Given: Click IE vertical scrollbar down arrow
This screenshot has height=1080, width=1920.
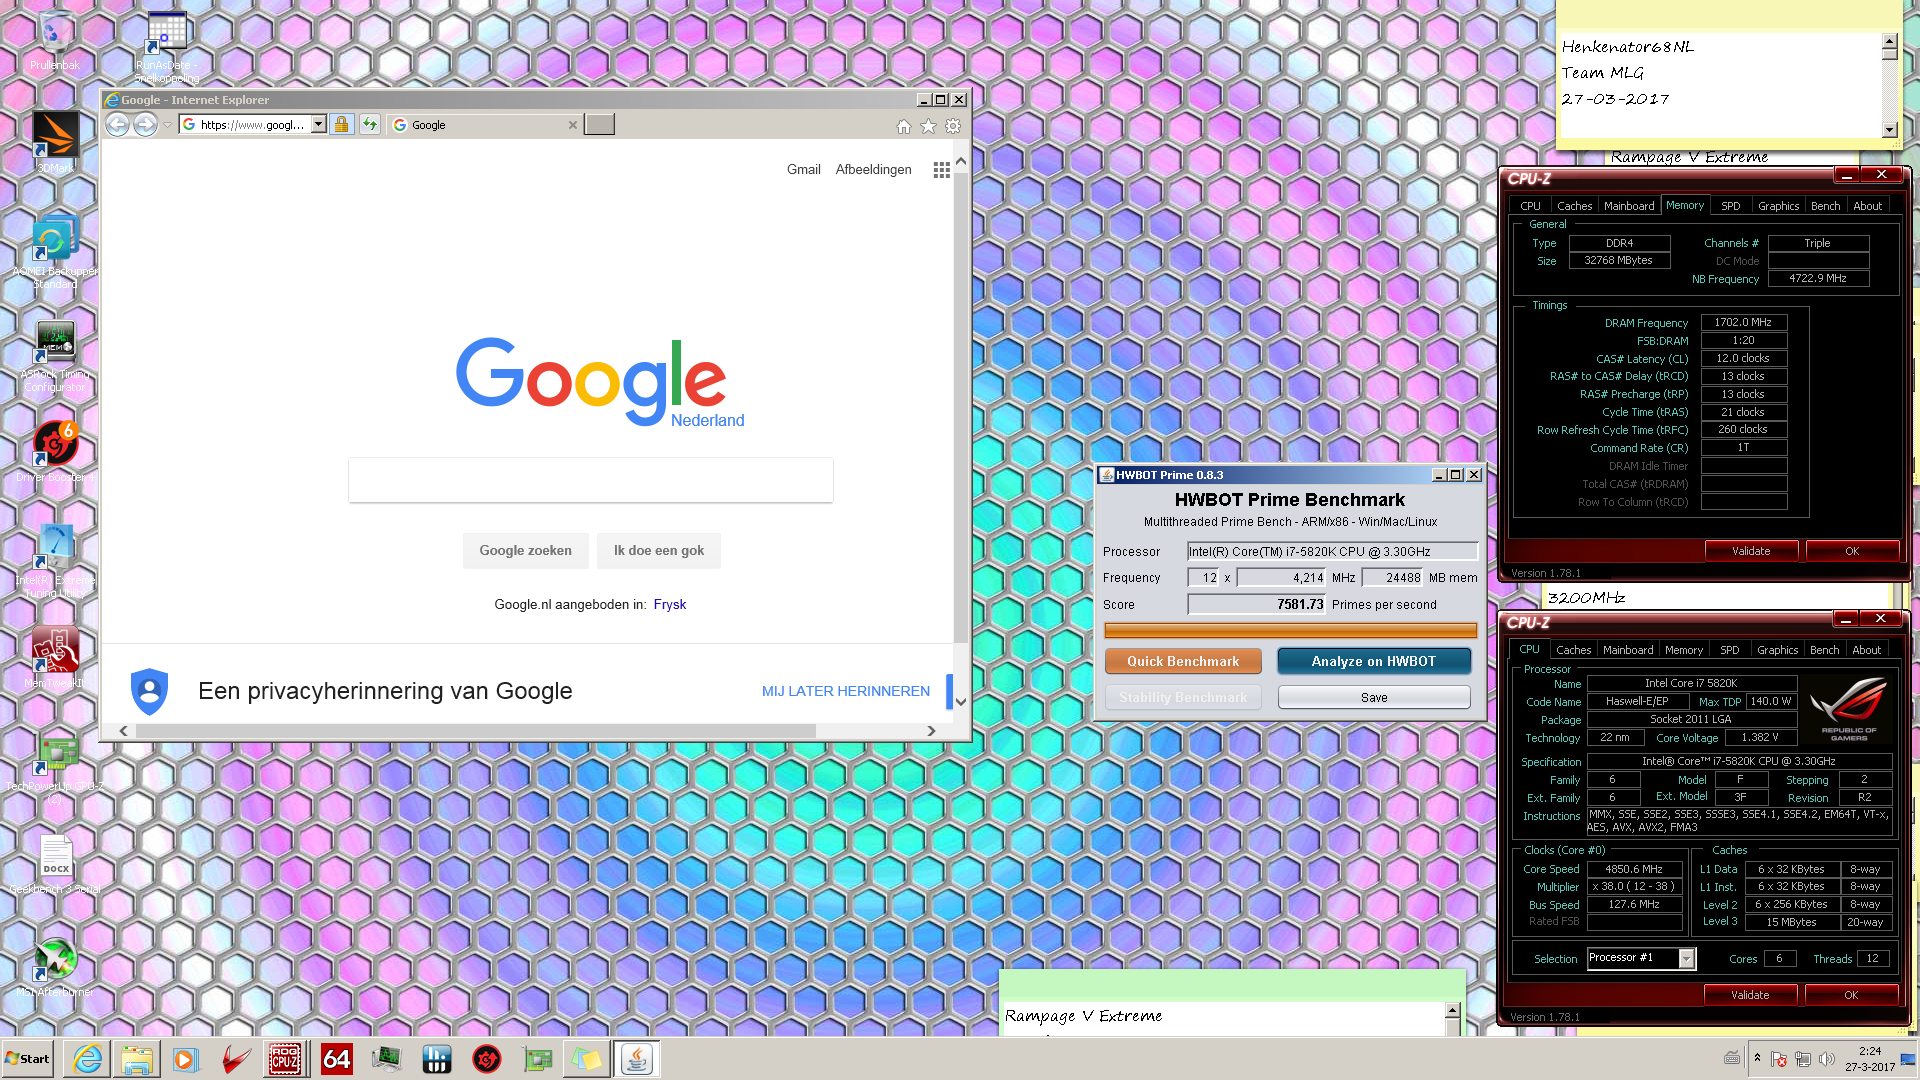Looking at the screenshot, I should pyautogui.click(x=961, y=702).
